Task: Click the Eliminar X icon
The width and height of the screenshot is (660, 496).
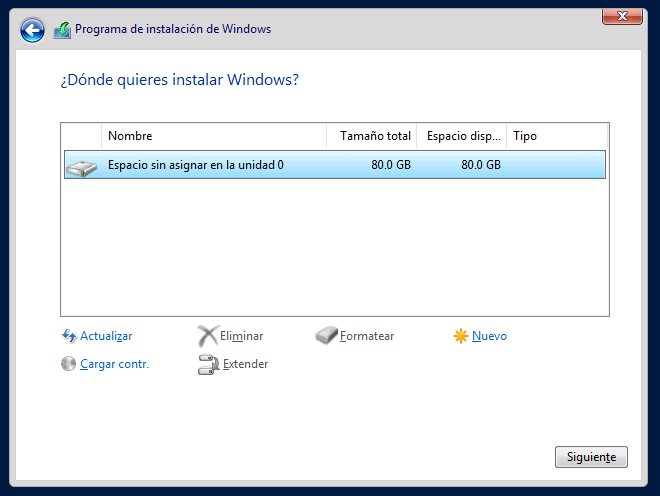Action: point(208,336)
